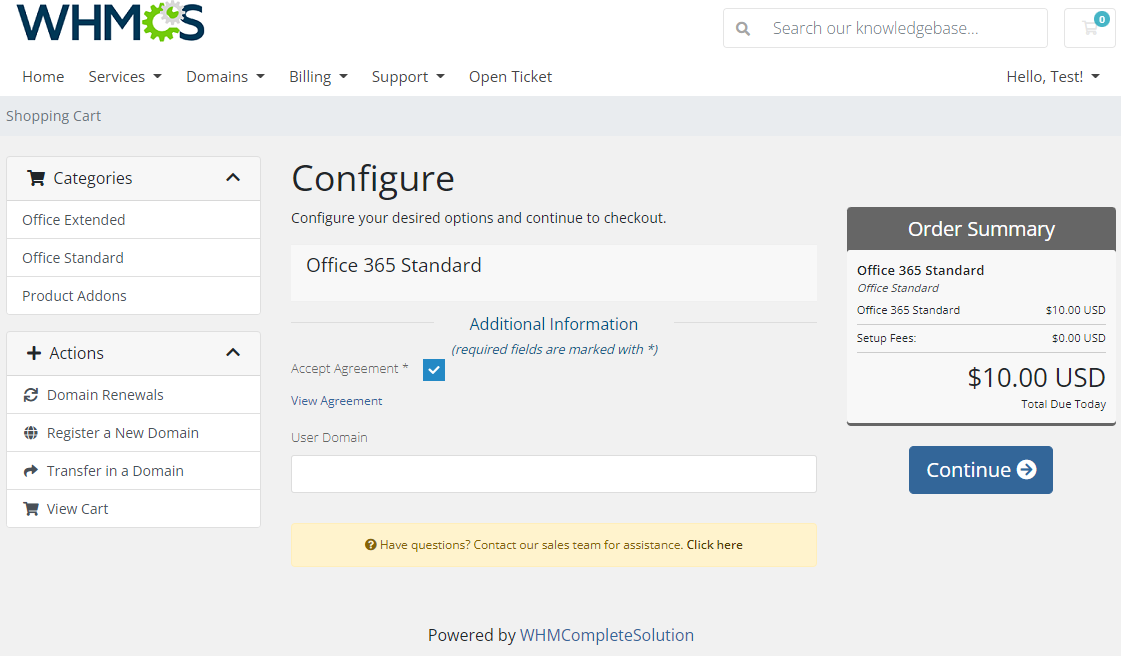
Task: Collapse the Categories panel chevron
Action: click(233, 178)
